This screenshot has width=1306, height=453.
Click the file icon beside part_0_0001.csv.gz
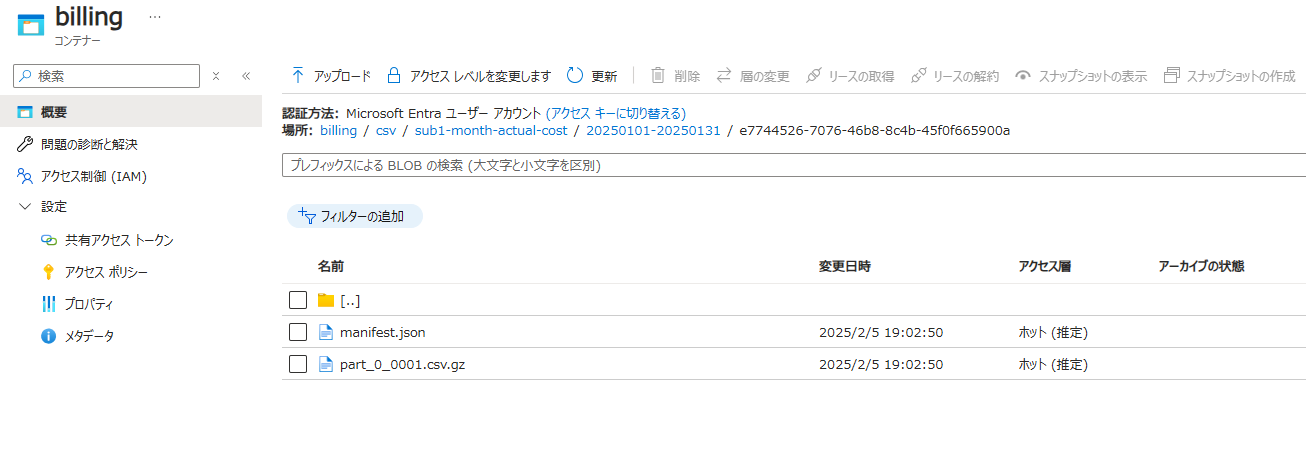tap(325, 364)
